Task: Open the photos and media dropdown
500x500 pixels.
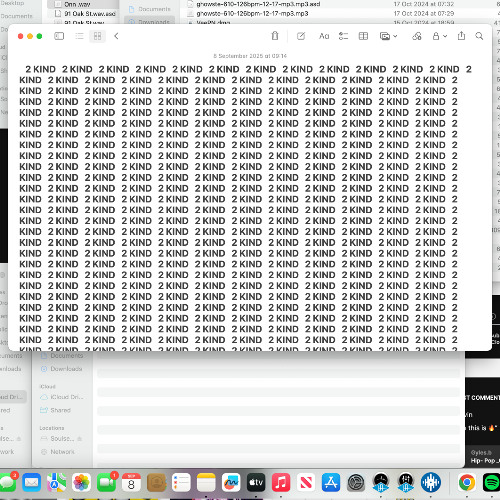Action: [x=388, y=36]
